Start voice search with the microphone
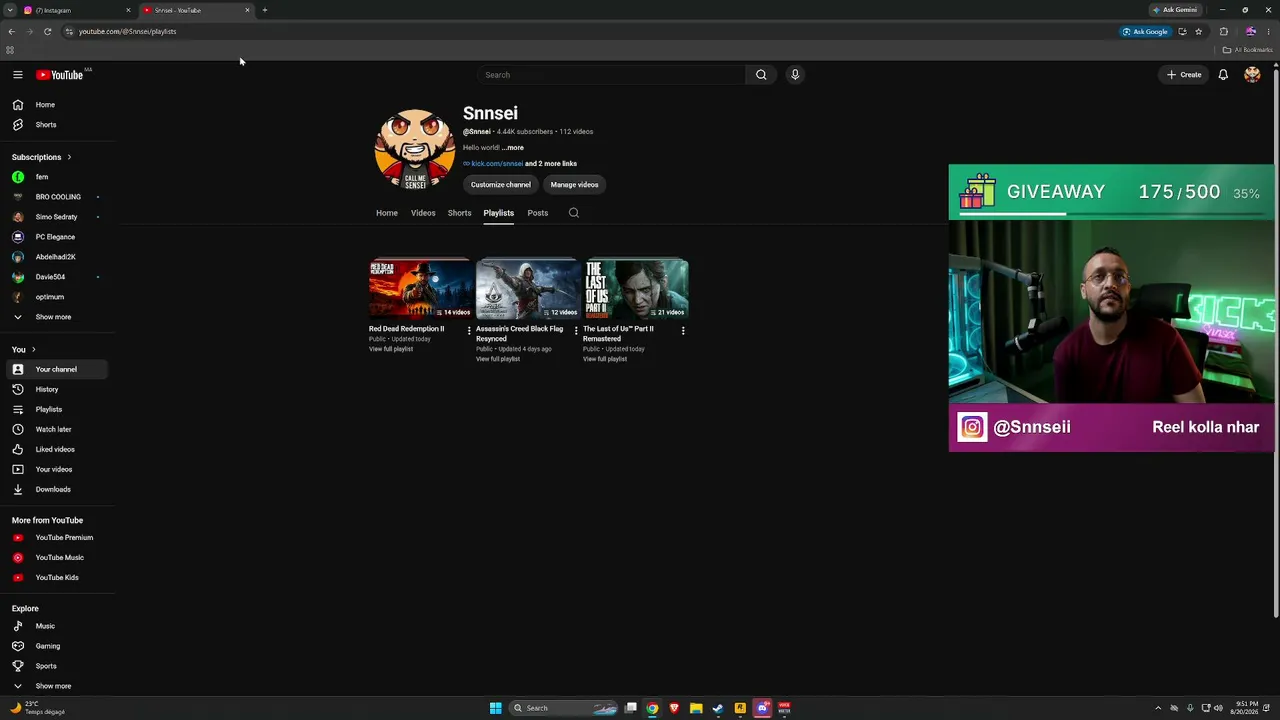Image resolution: width=1280 pixels, height=720 pixels. (795, 75)
